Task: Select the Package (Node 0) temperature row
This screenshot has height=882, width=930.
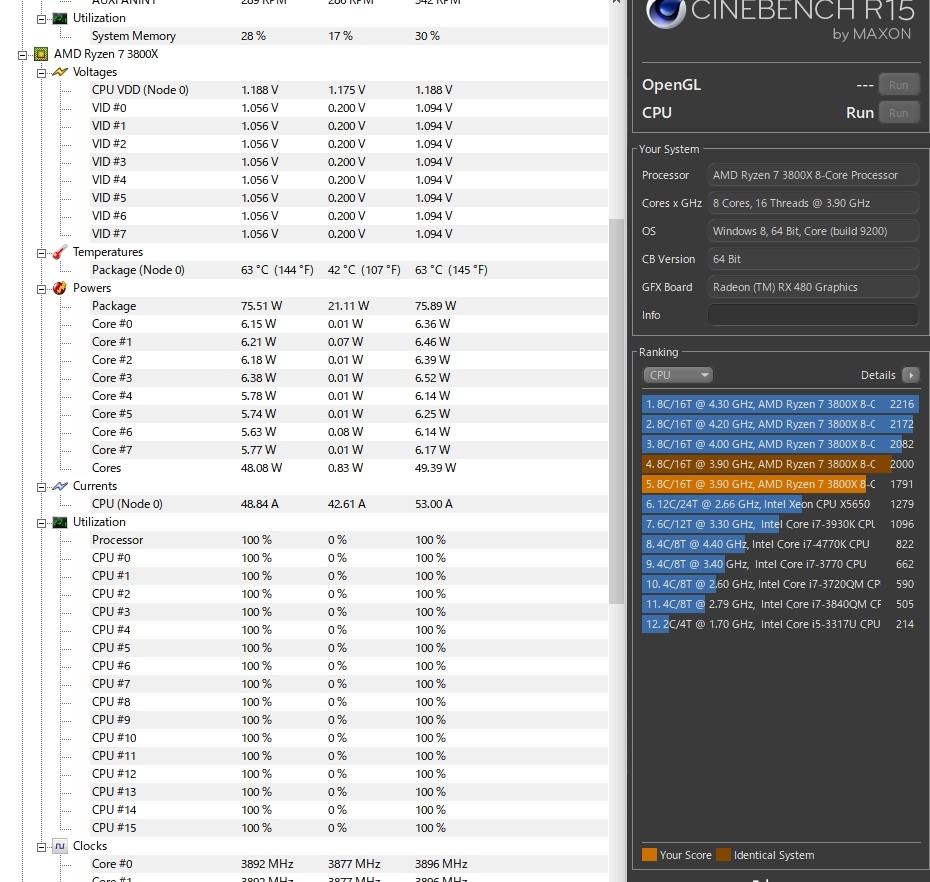Action: pos(347,270)
